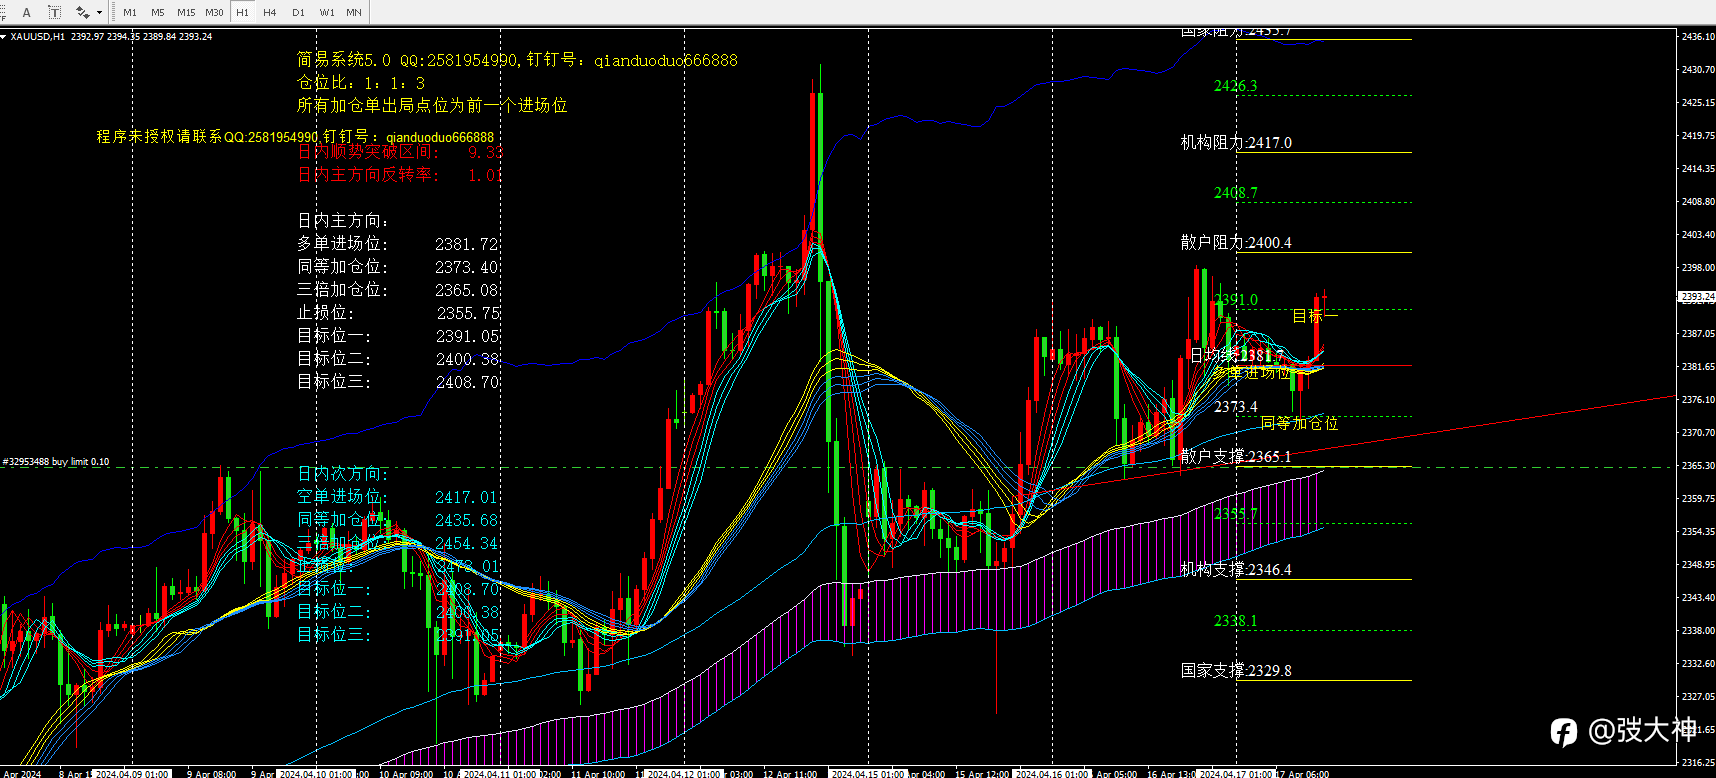Screen dimensions: 1716x778
Task: Click the 散户阻力:2400.4 resistance label
Action: [x=1236, y=242]
